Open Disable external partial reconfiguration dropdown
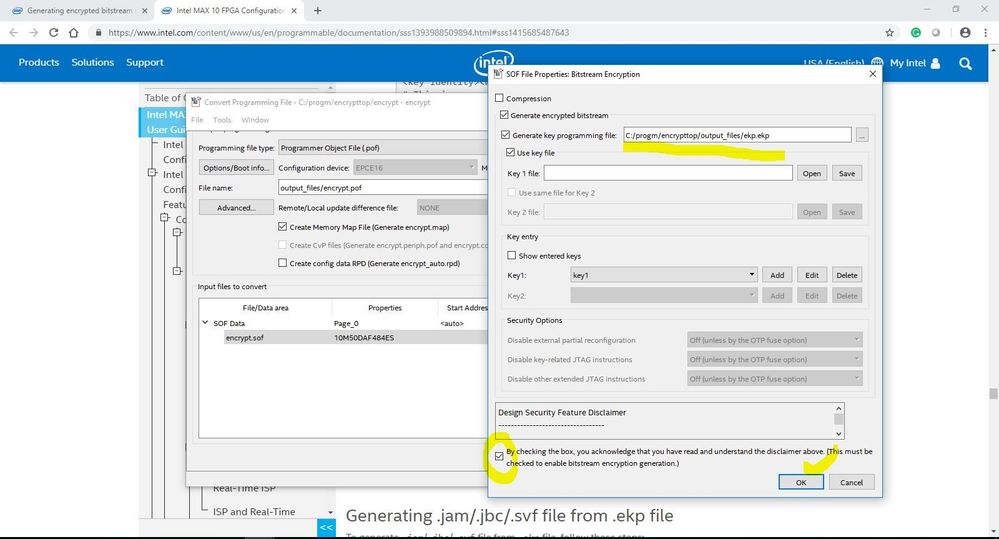This screenshot has width=999, height=539. pos(774,340)
